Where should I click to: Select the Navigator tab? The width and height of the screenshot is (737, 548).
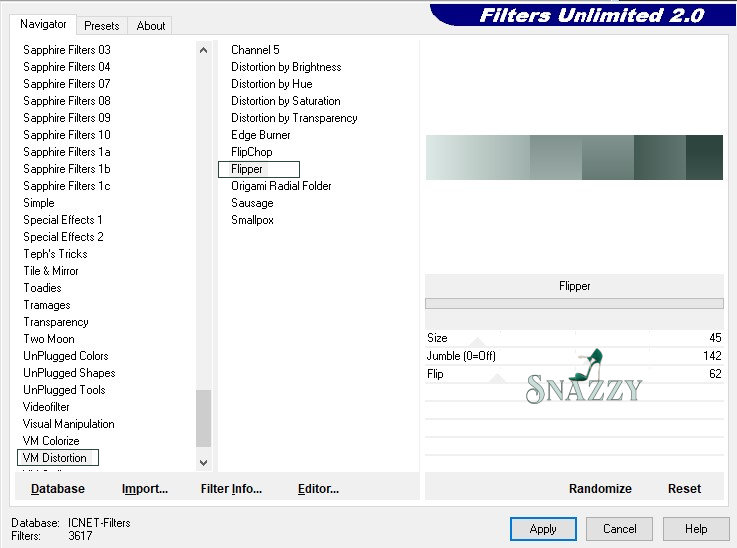click(x=43, y=24)
